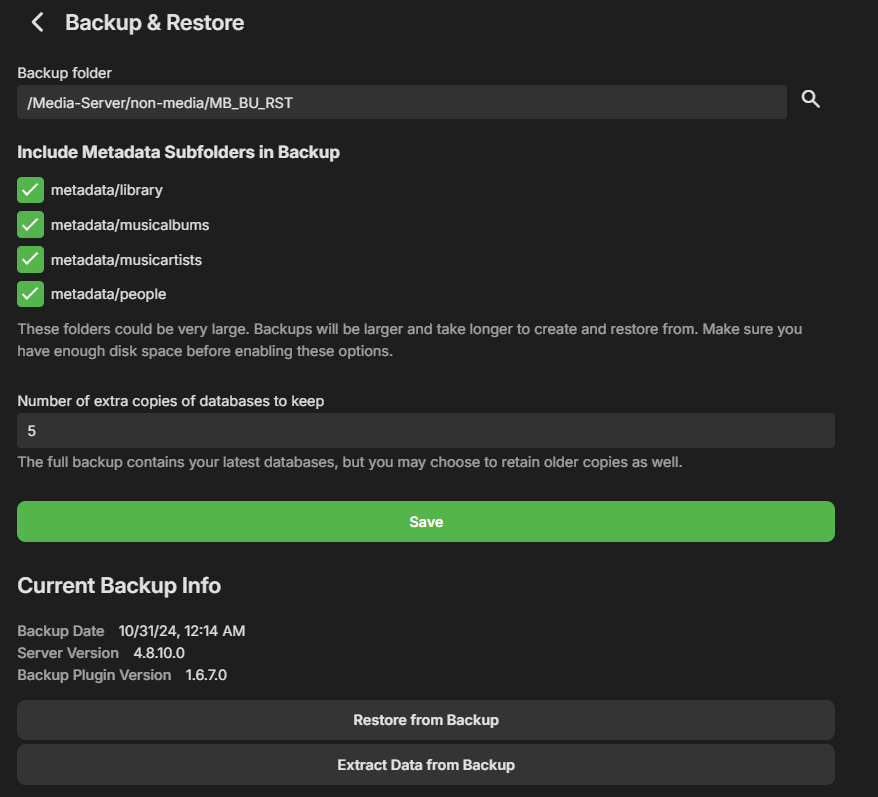Click the 'metadata/people' label text
The image size is (878, 797).
point(108,294)
